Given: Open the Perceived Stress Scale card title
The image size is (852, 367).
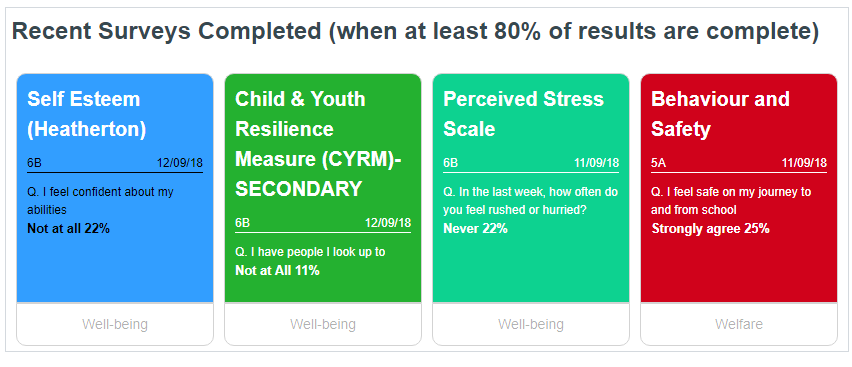Looking at the screenshot, I should click(x=523, y=114).
